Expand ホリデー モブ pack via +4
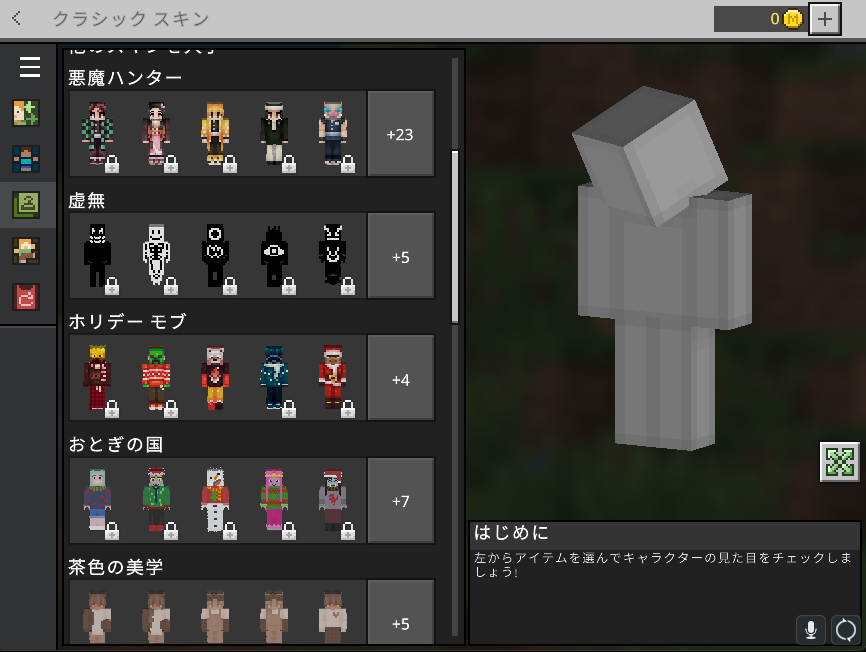 (x=400, y=380)
